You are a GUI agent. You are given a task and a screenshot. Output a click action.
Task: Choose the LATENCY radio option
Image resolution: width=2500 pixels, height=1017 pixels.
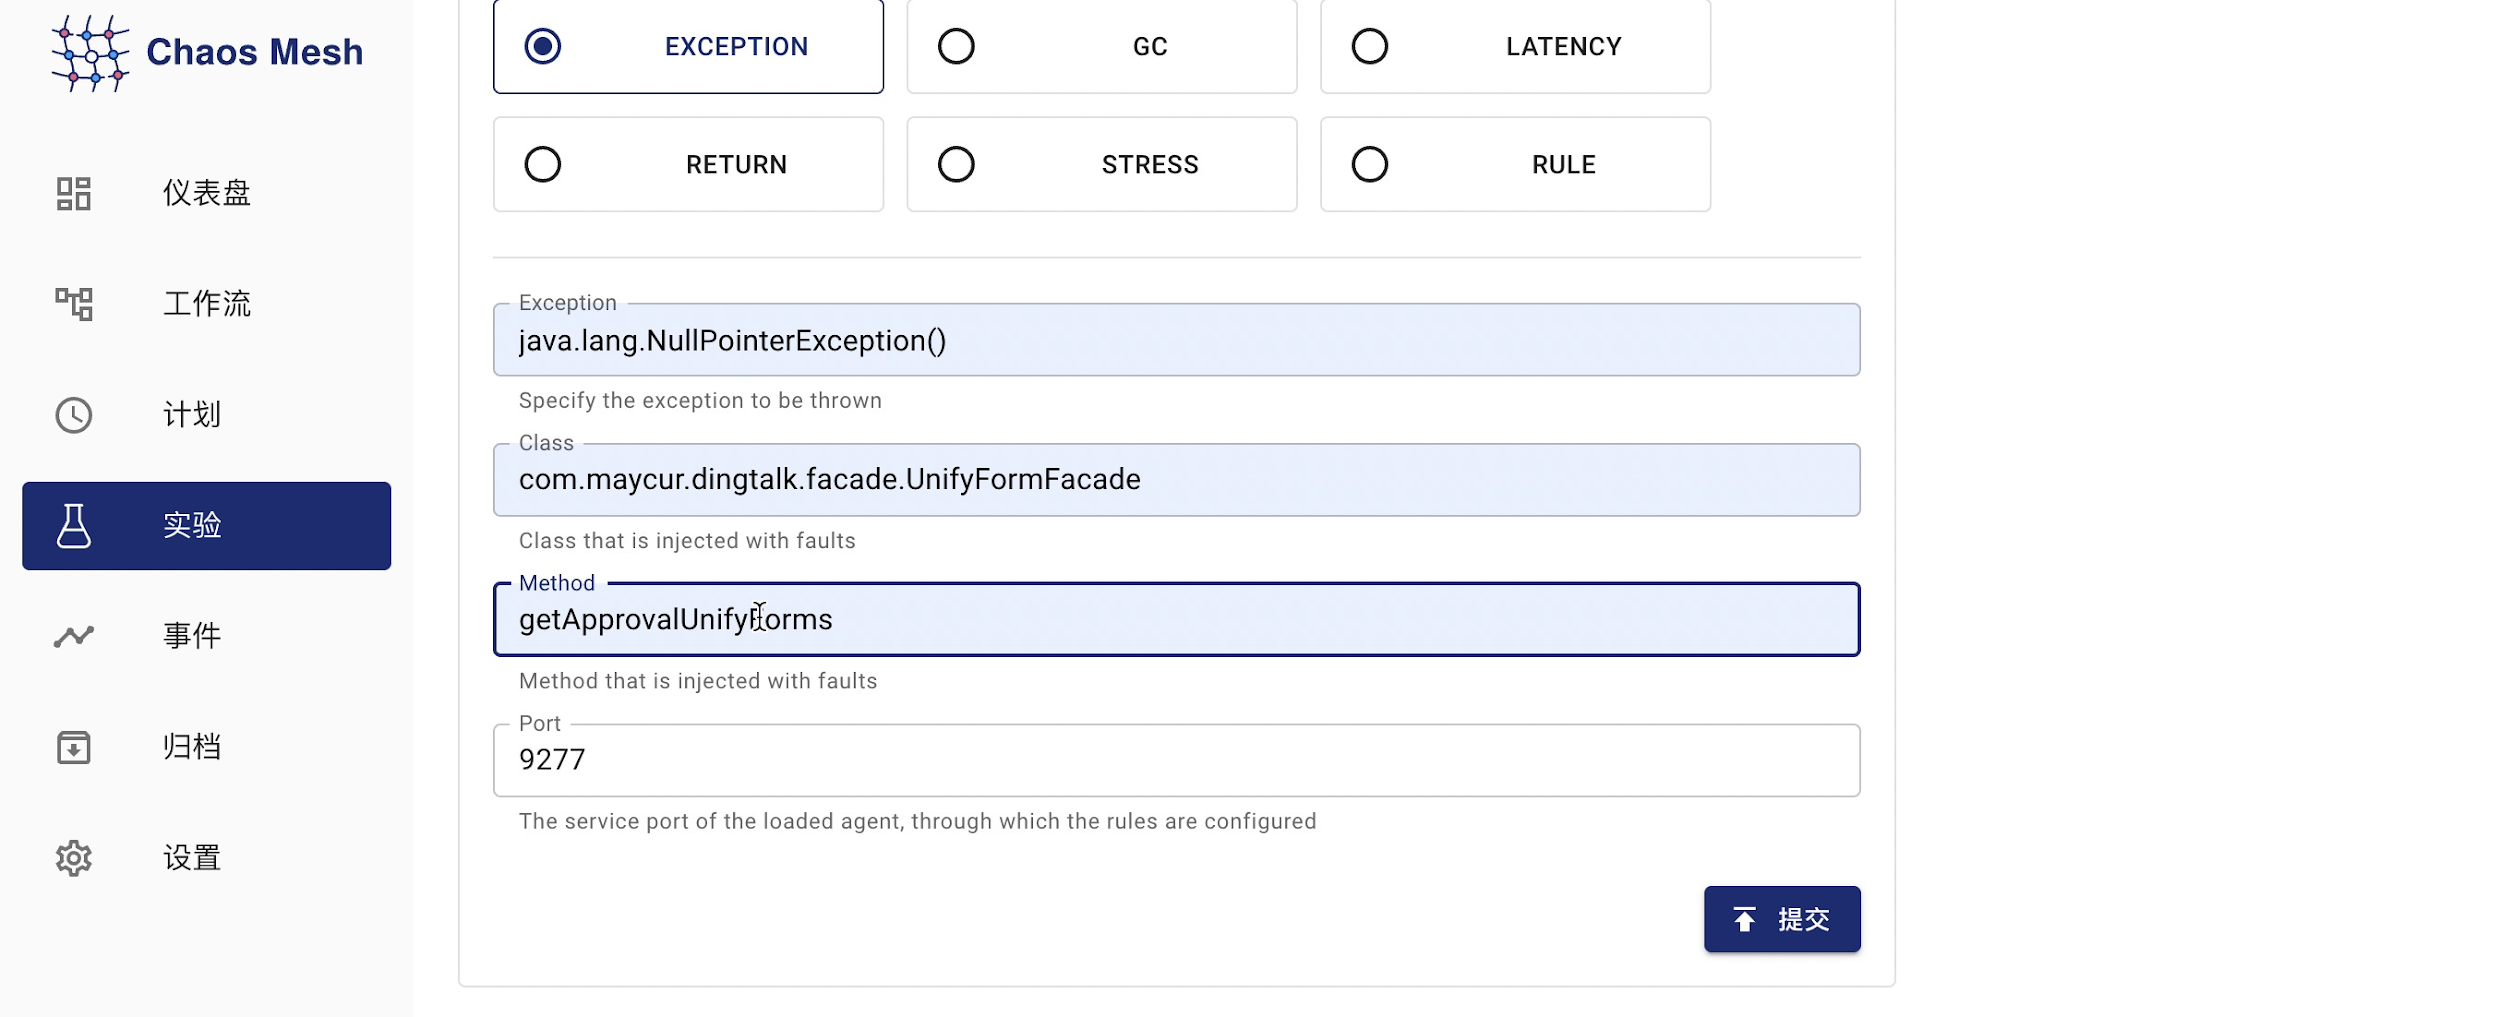(1369, 46)
